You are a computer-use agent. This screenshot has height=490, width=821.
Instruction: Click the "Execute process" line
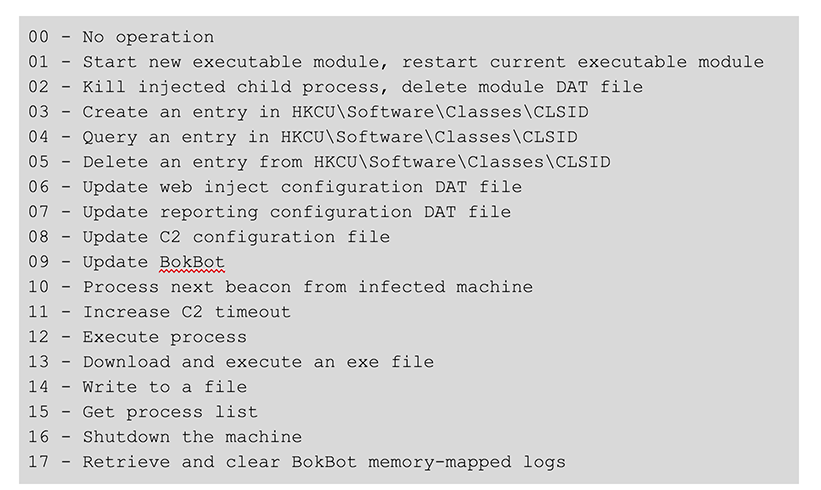[x=137, y=337]
